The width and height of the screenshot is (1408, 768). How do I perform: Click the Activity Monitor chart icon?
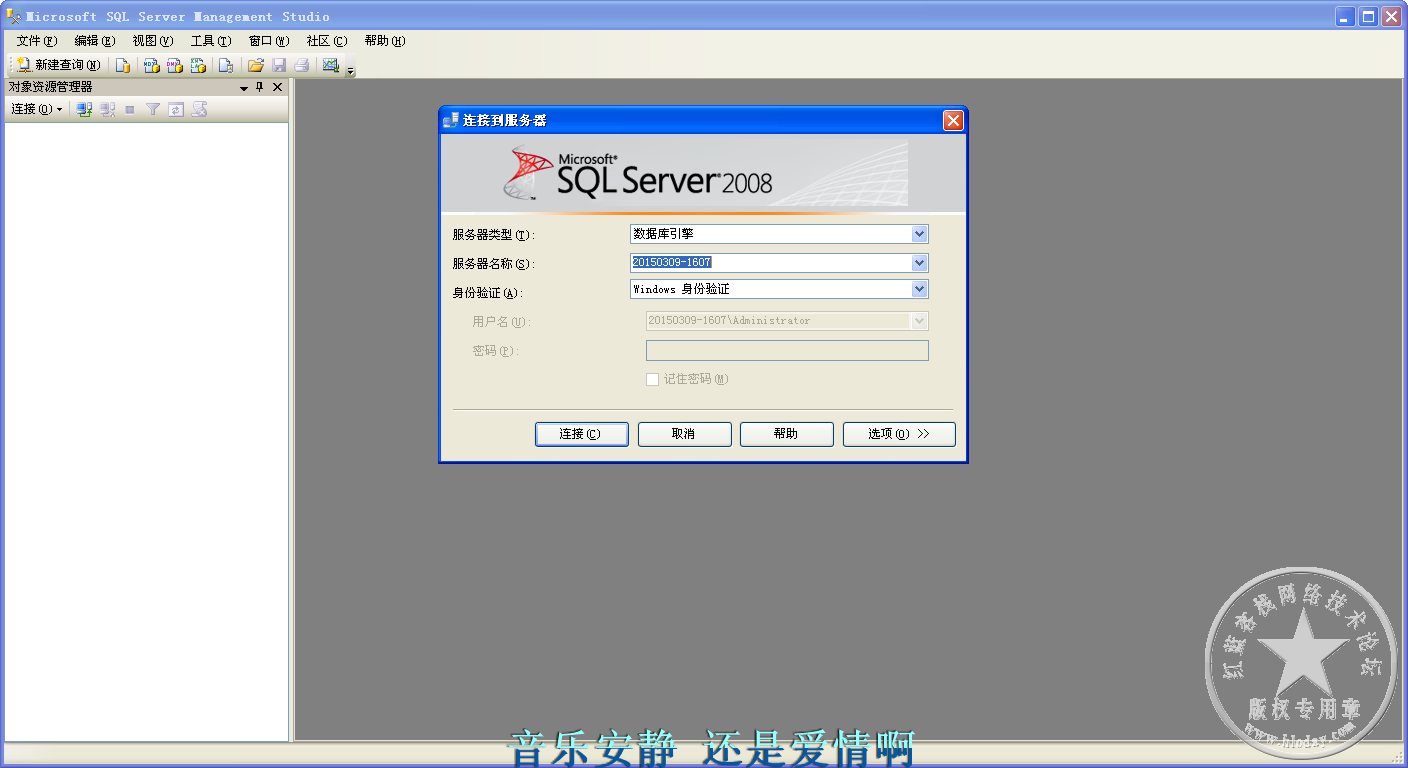(331, 65)
